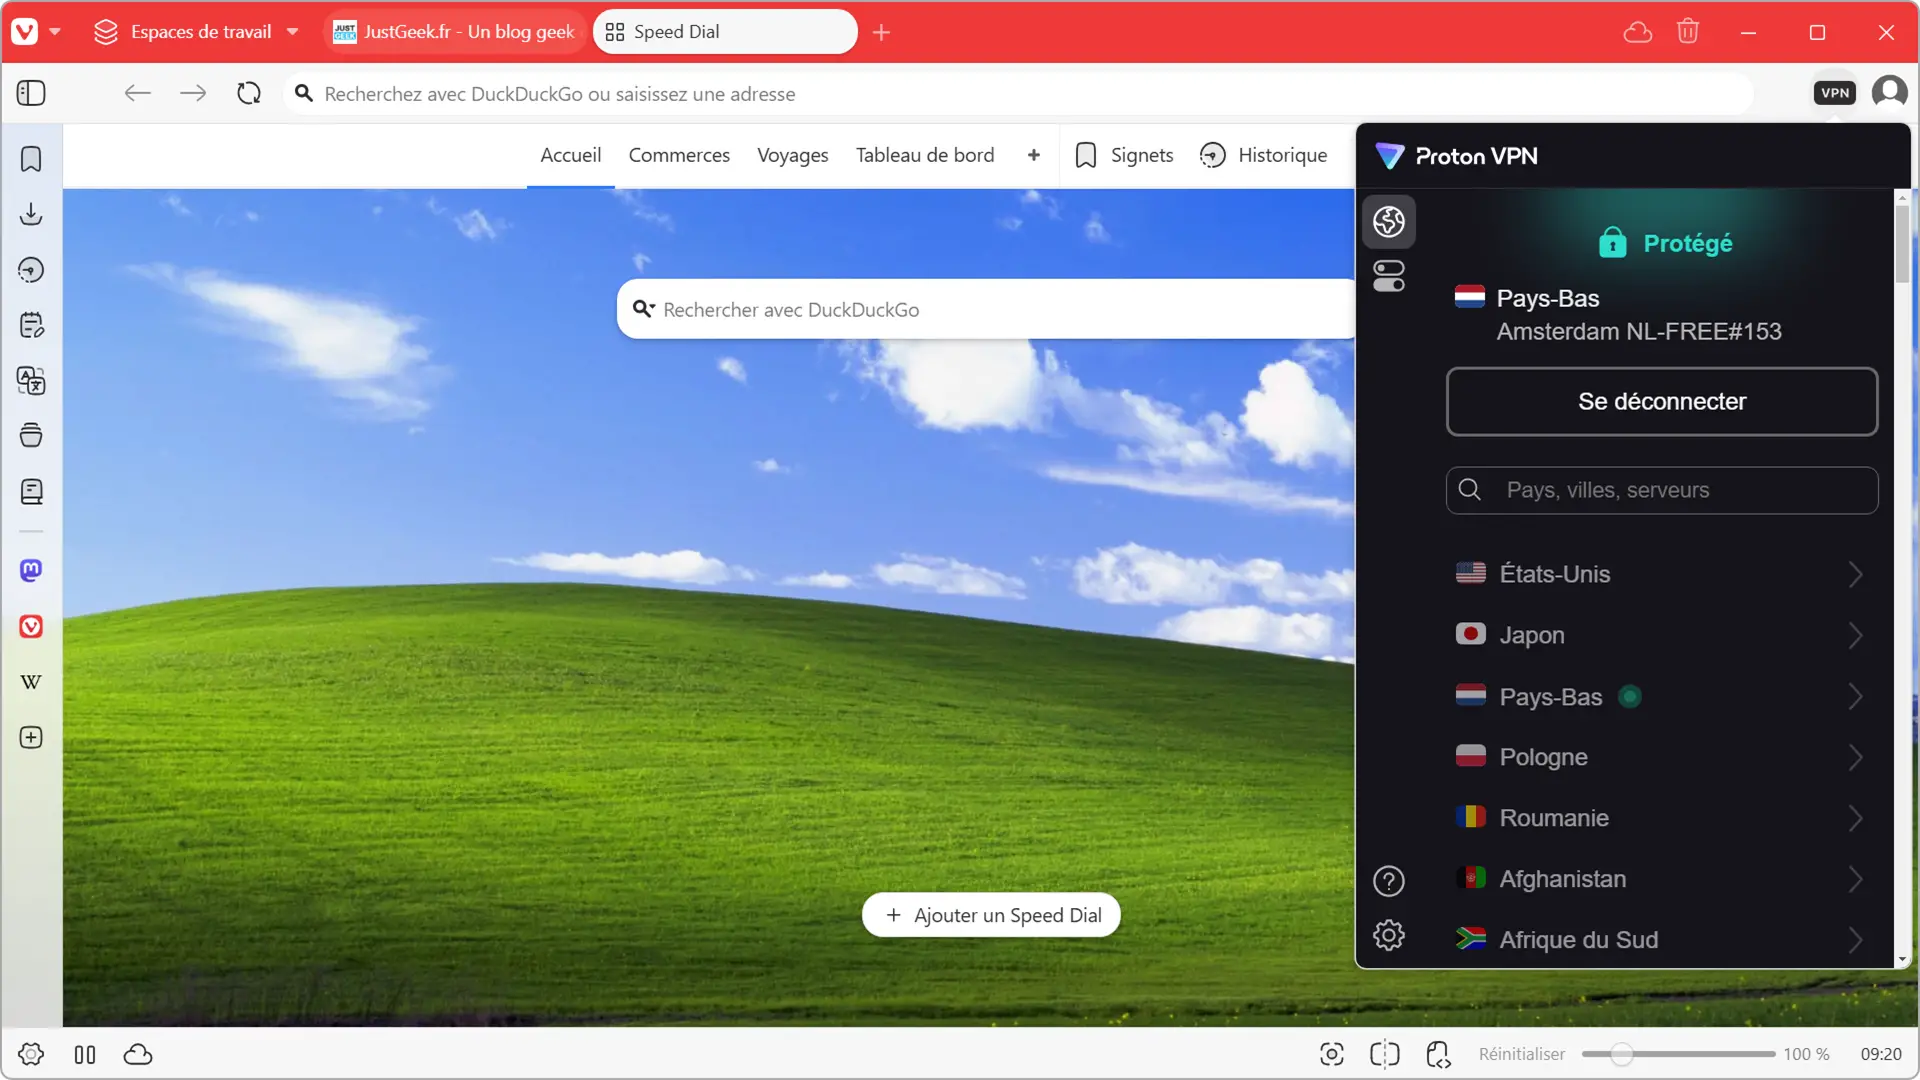Open the Wikipedia web panel
Viewport: 1920px width, 1080px height.
tap(31, 682)
